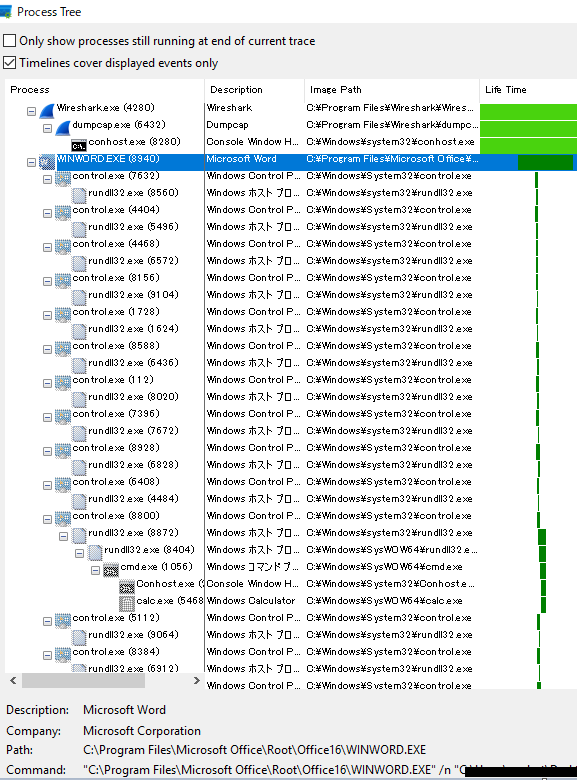577x780 pixels.
Task: Collapse the control.exe (8800) node
Action: (x=47, y=519)
